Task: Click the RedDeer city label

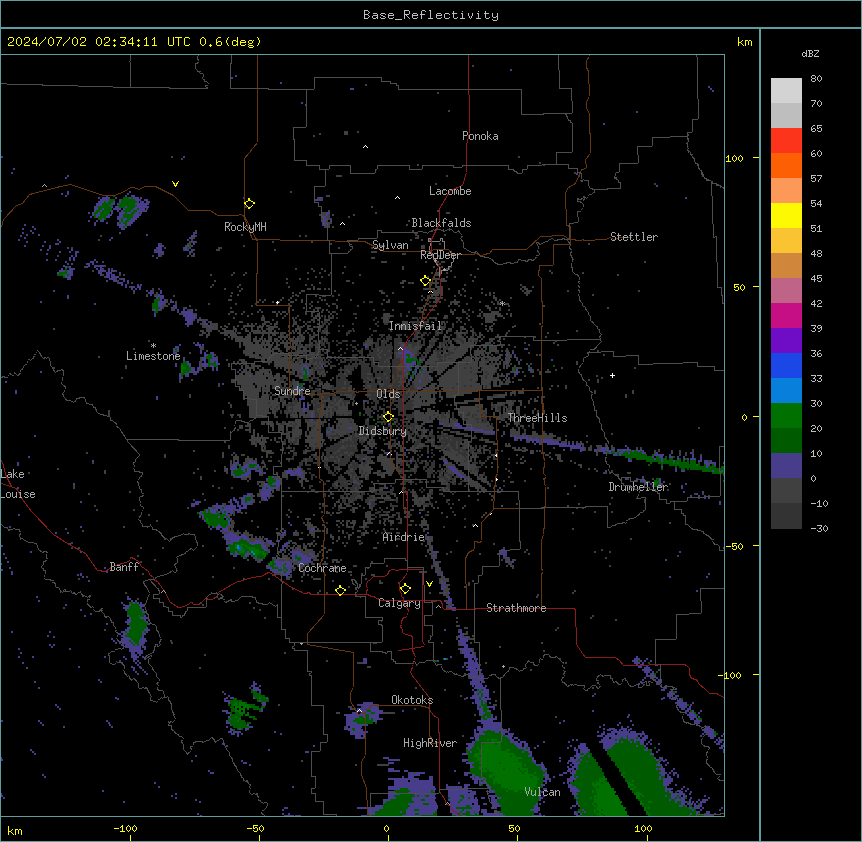Action: [440, 255]
